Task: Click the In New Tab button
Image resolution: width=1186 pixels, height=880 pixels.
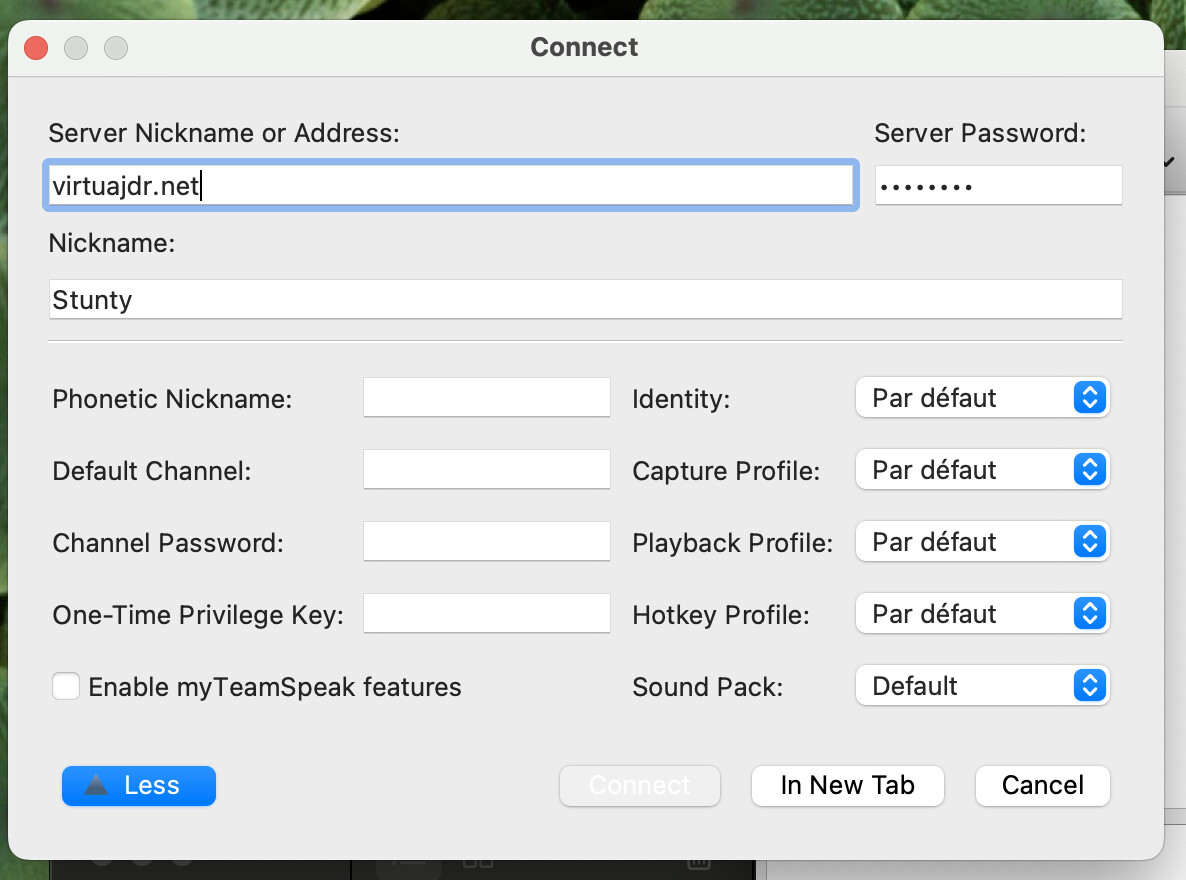Action: 847,786
